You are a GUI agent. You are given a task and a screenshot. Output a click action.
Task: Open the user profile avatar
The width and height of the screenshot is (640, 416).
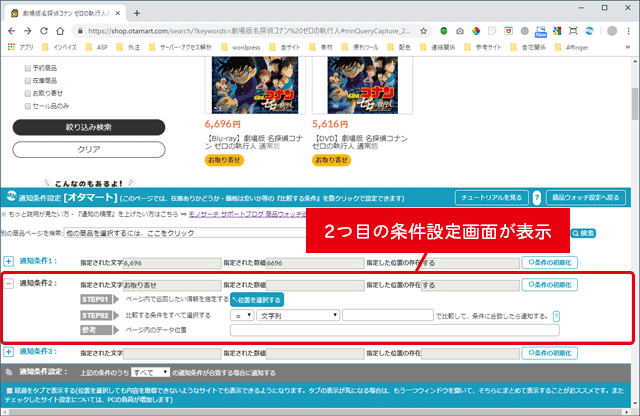click(612, 31)
